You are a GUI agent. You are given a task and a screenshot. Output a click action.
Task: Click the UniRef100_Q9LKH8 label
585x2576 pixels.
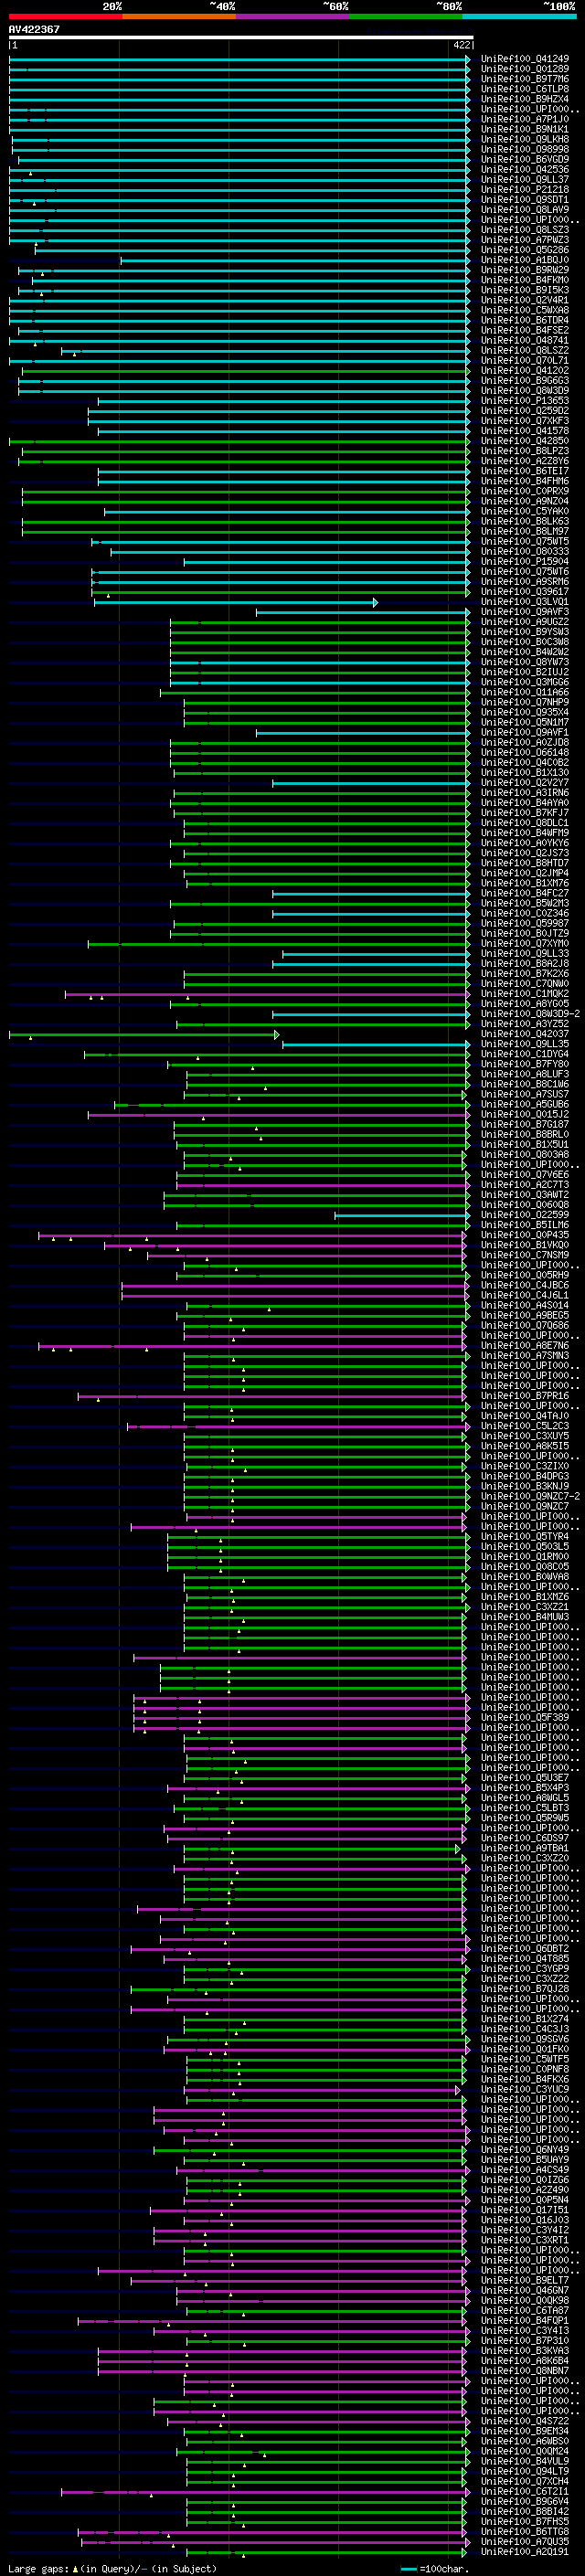[x=525, y=139]
